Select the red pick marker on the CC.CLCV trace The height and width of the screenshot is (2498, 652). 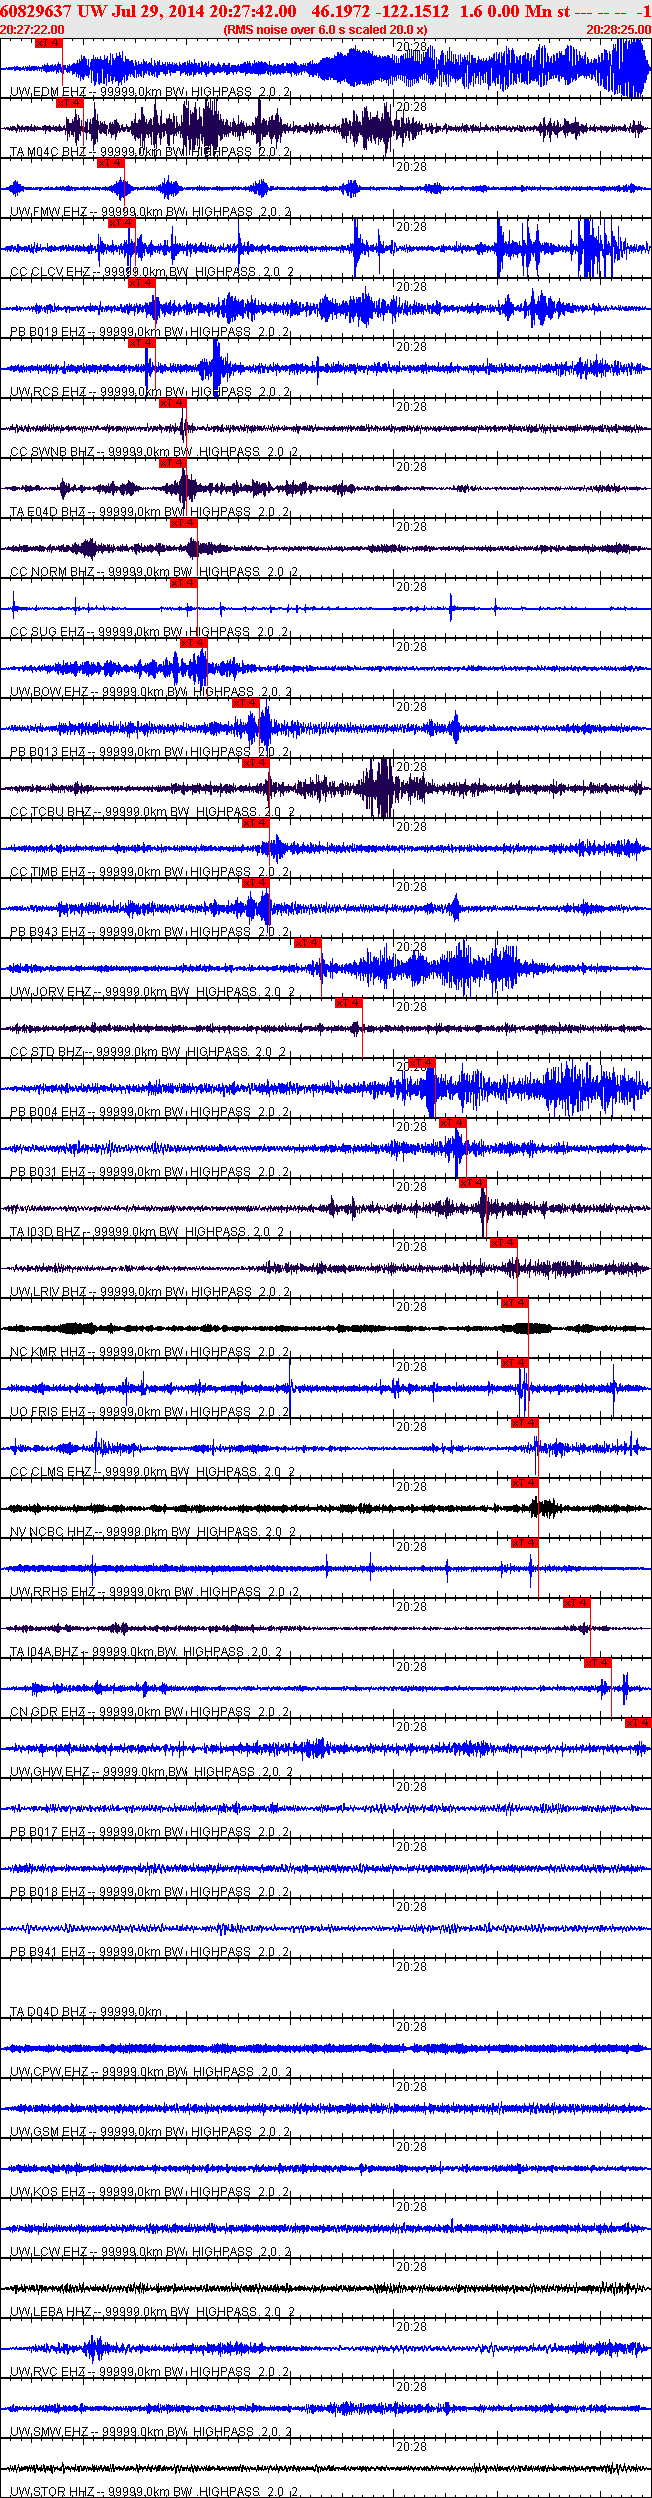(121, 223)
